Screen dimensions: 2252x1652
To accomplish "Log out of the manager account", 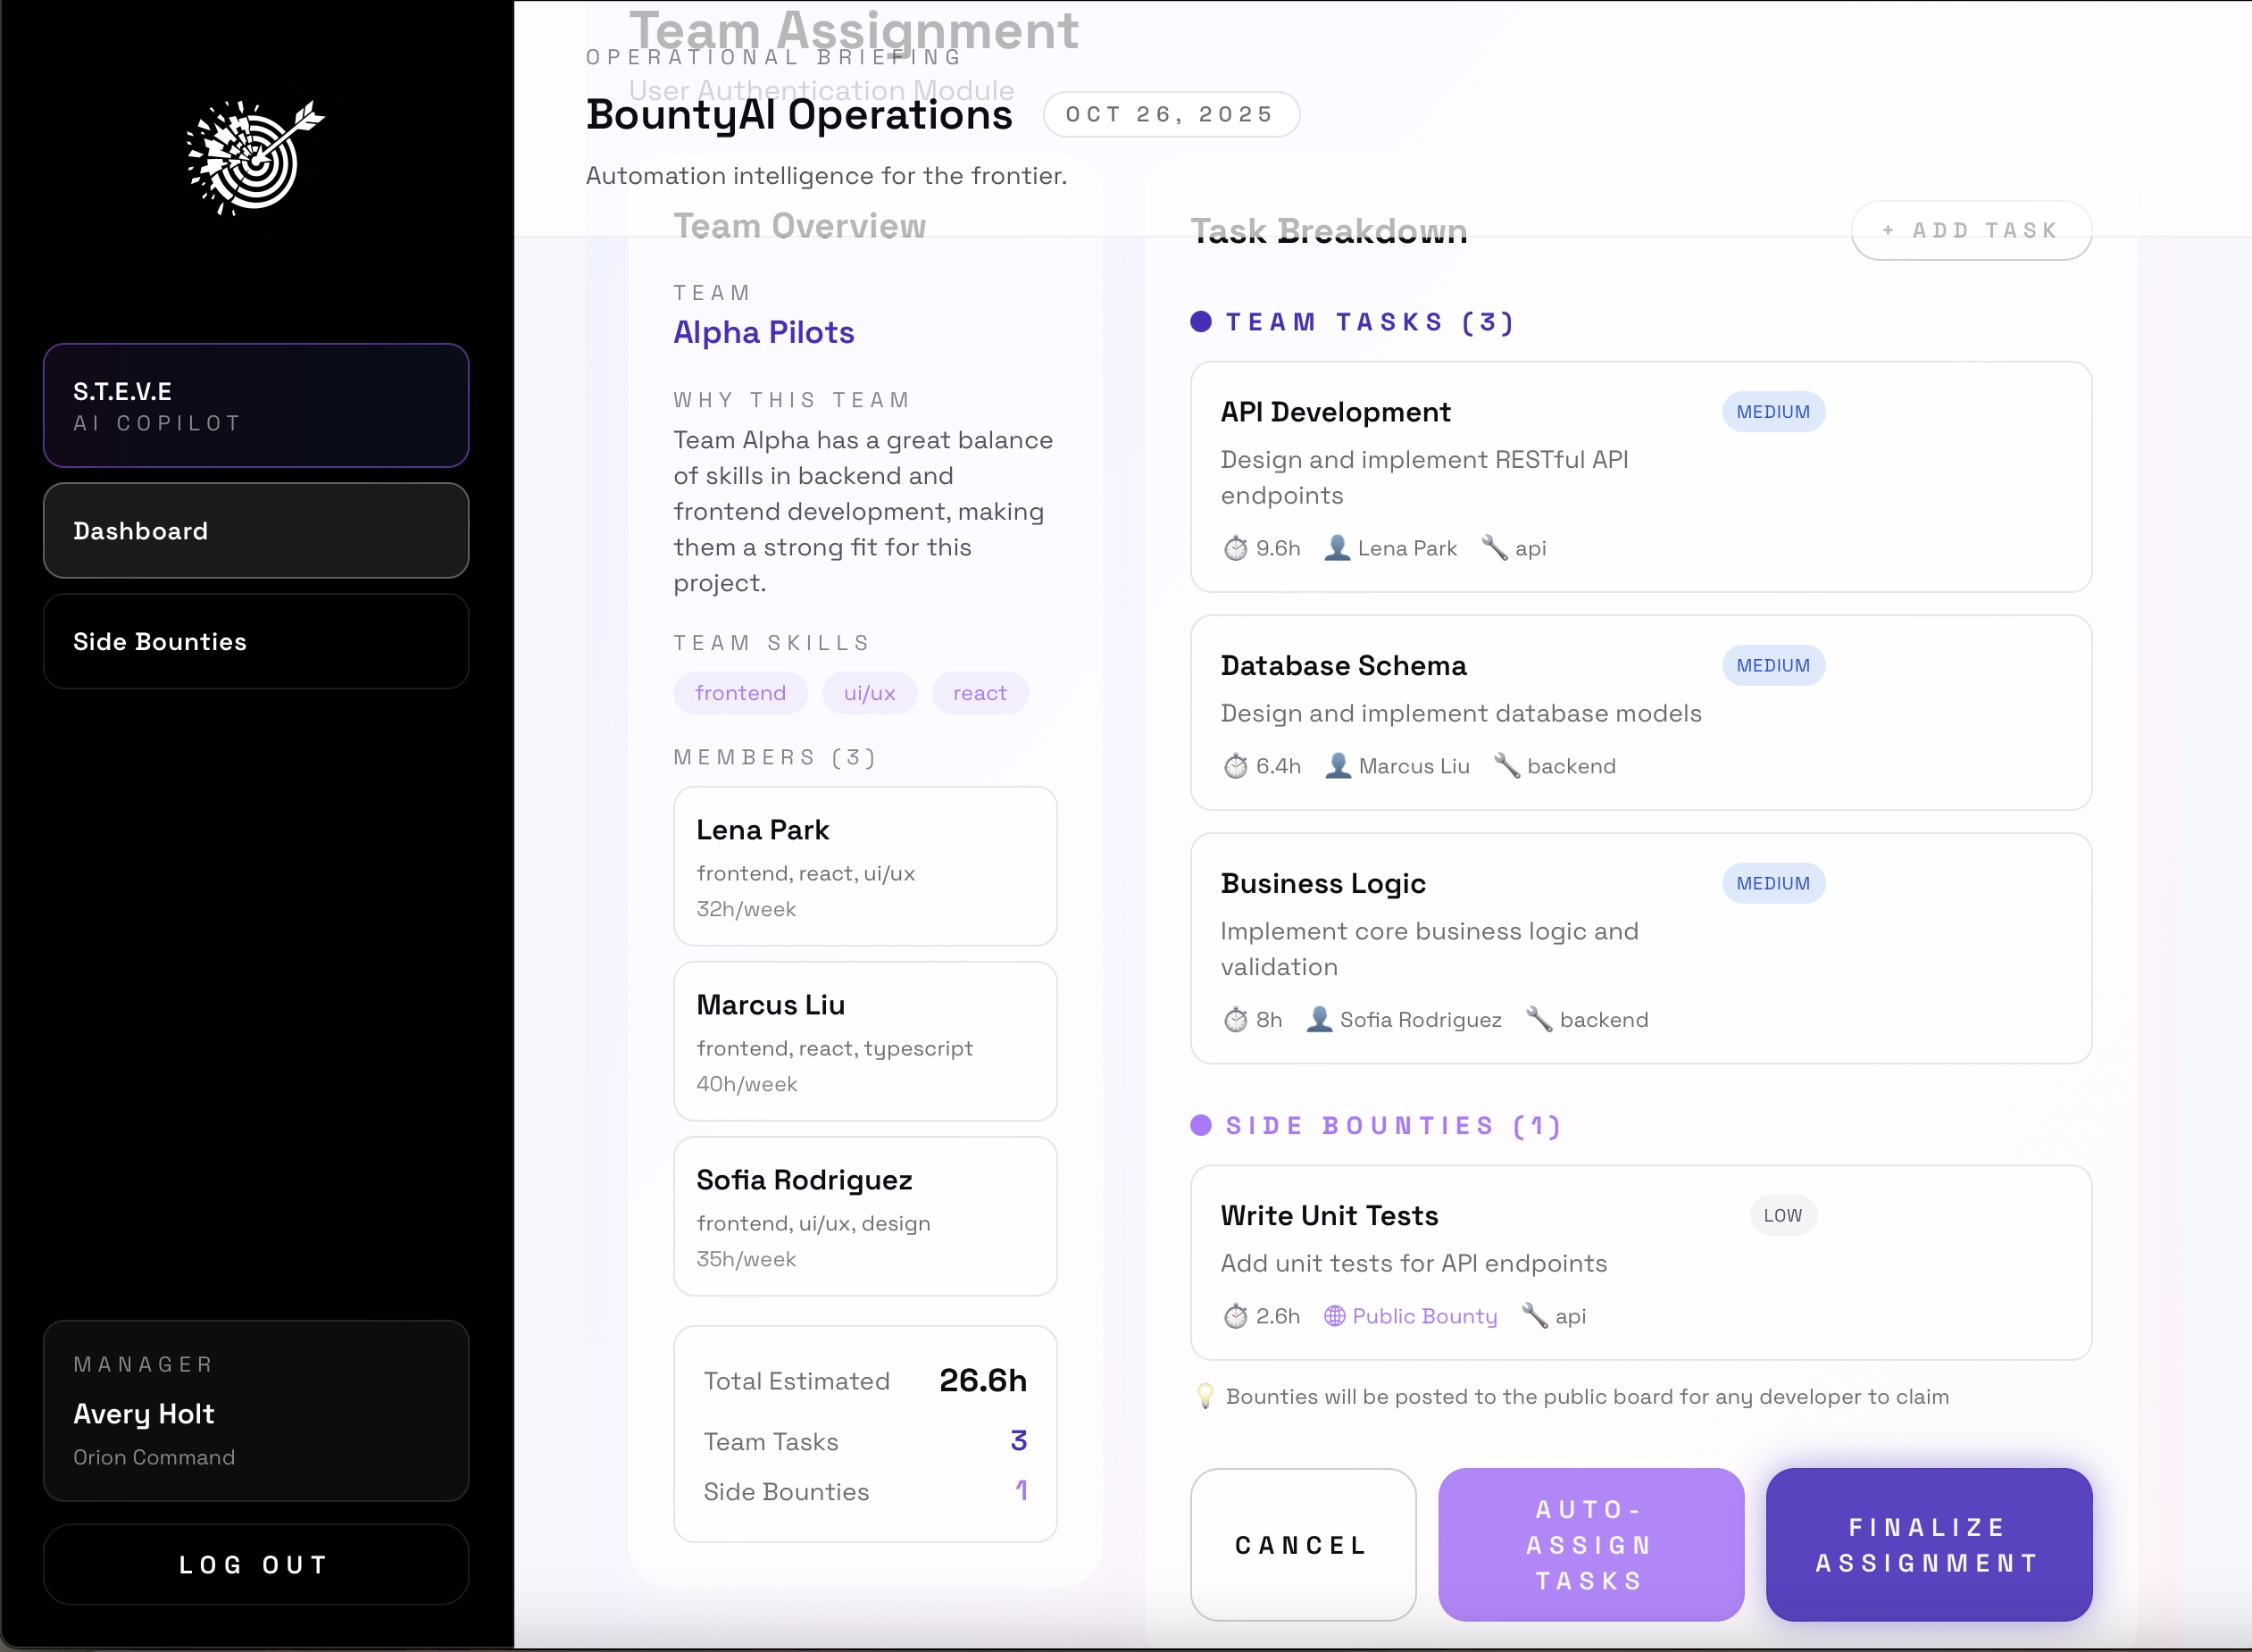I will [x=256, y=1564].
